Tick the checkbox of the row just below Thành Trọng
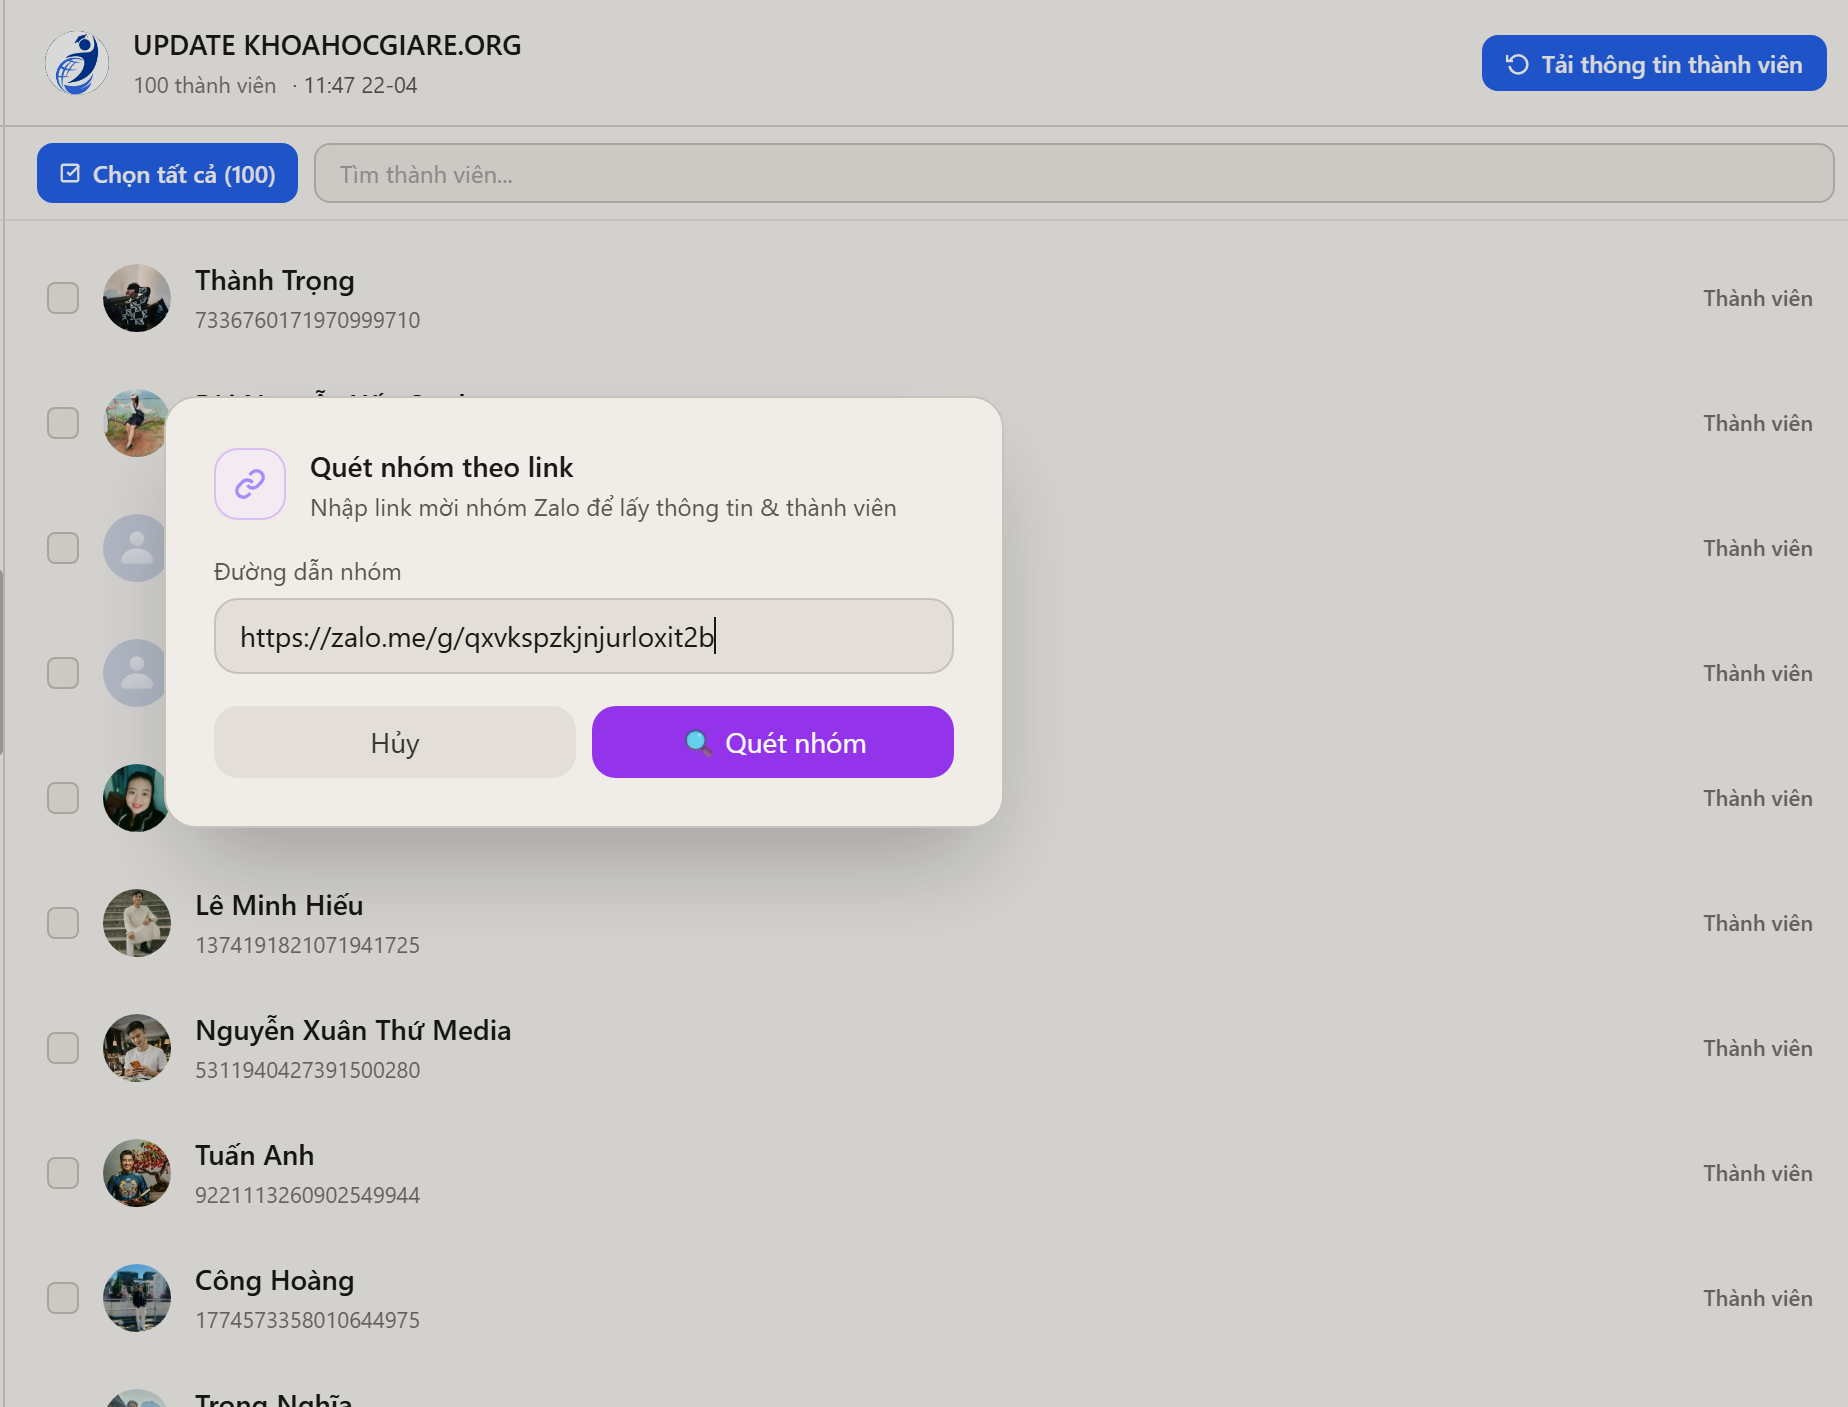Screen dimensions: 1848x1407 point(63,423)
